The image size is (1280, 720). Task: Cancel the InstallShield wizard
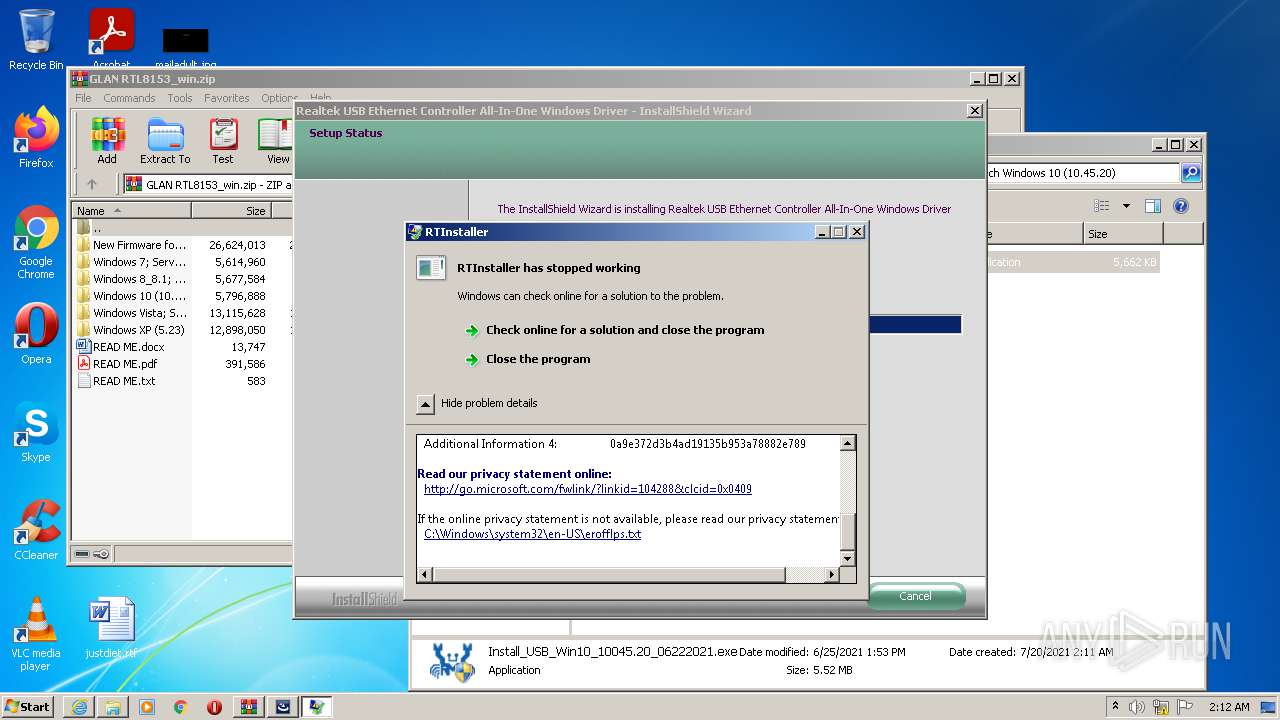pos(915,596)
